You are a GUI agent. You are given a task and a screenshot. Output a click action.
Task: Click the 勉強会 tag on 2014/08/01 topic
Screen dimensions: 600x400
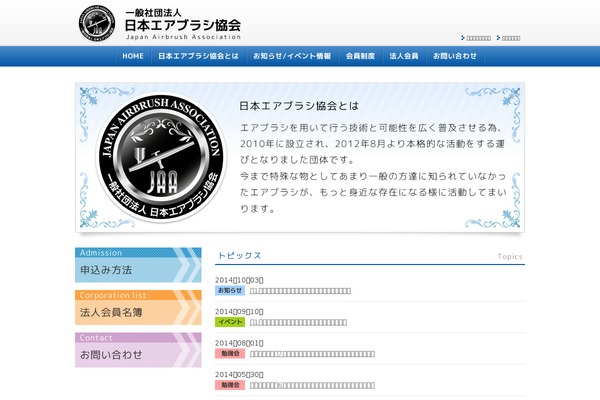tap(230, 353)
